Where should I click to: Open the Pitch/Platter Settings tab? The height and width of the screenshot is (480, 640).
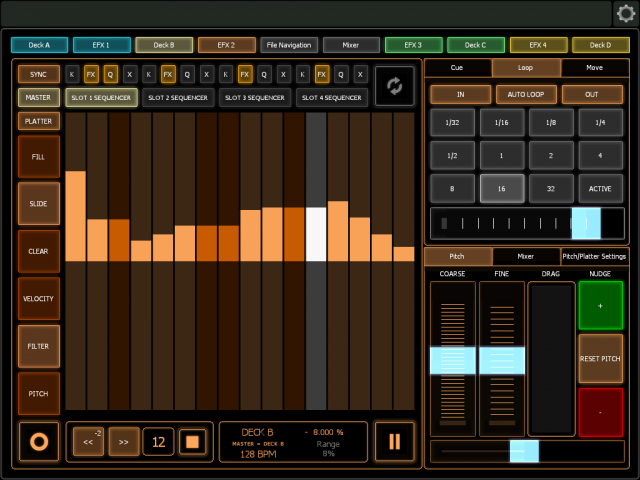coord(595,256)
